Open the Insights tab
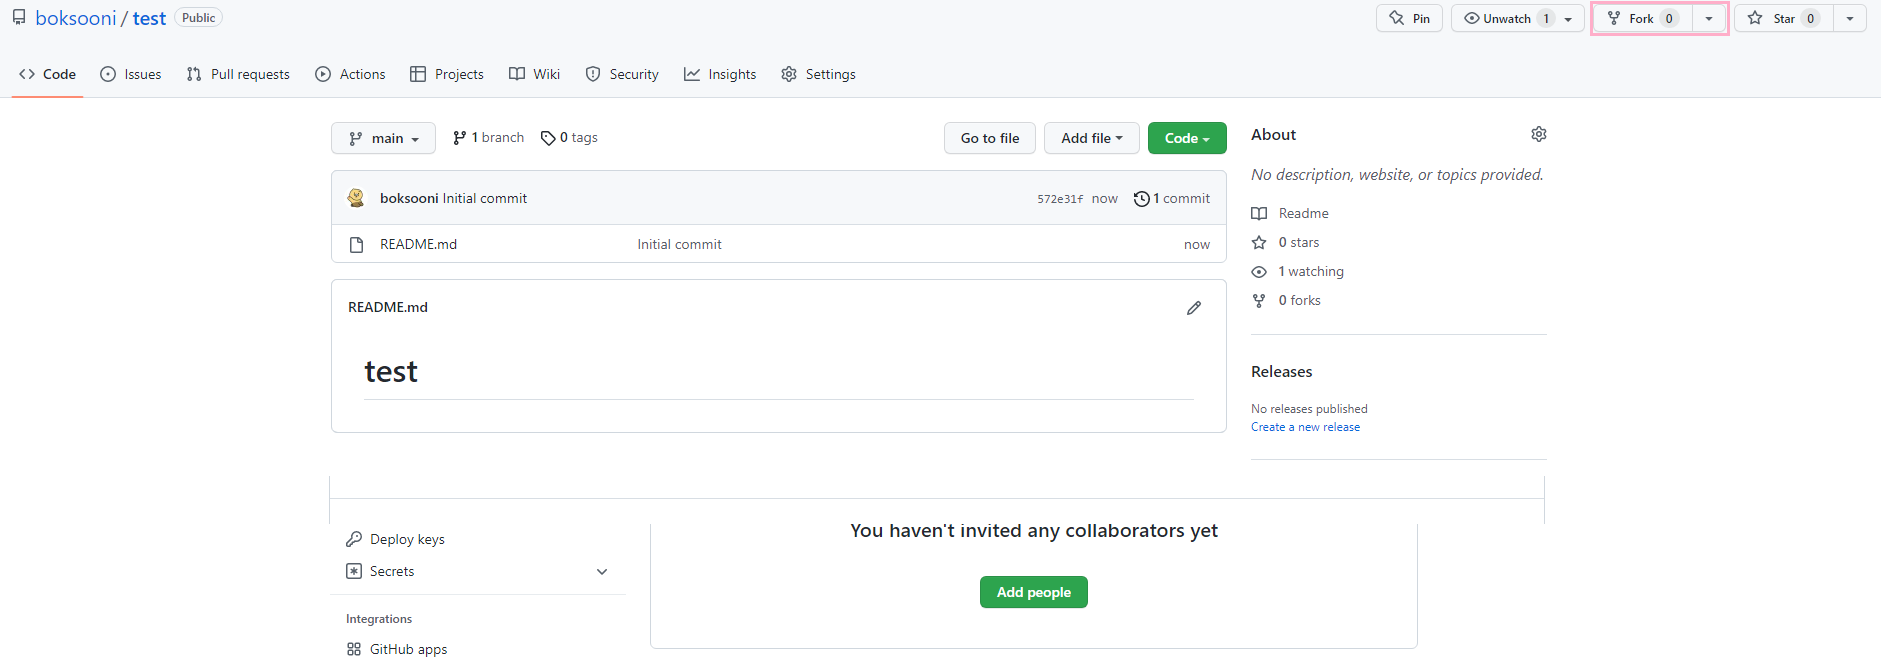 pyautogui.click(x=720, y=74)
